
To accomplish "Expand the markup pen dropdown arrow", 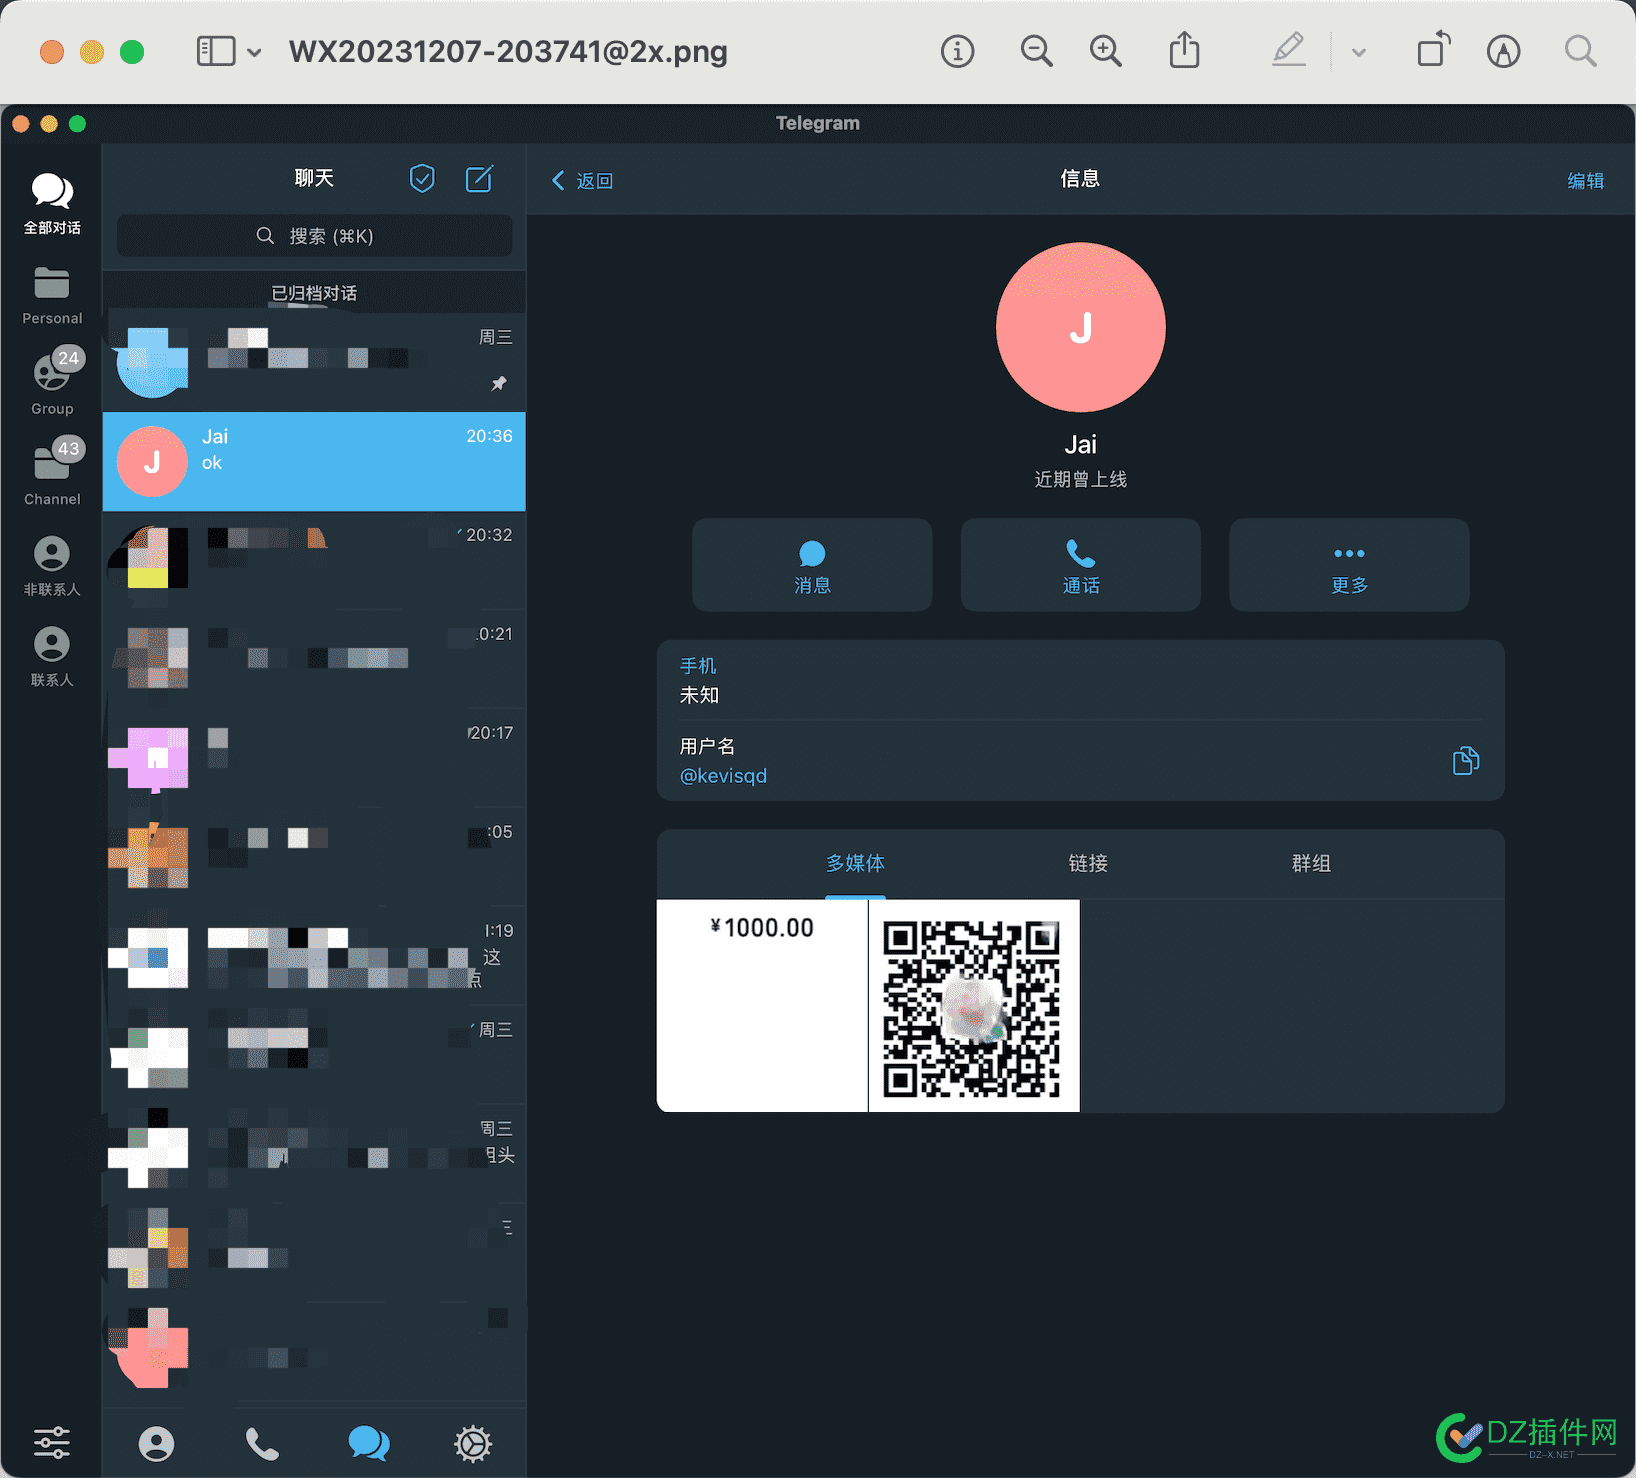I will [x=1358, y=52].
